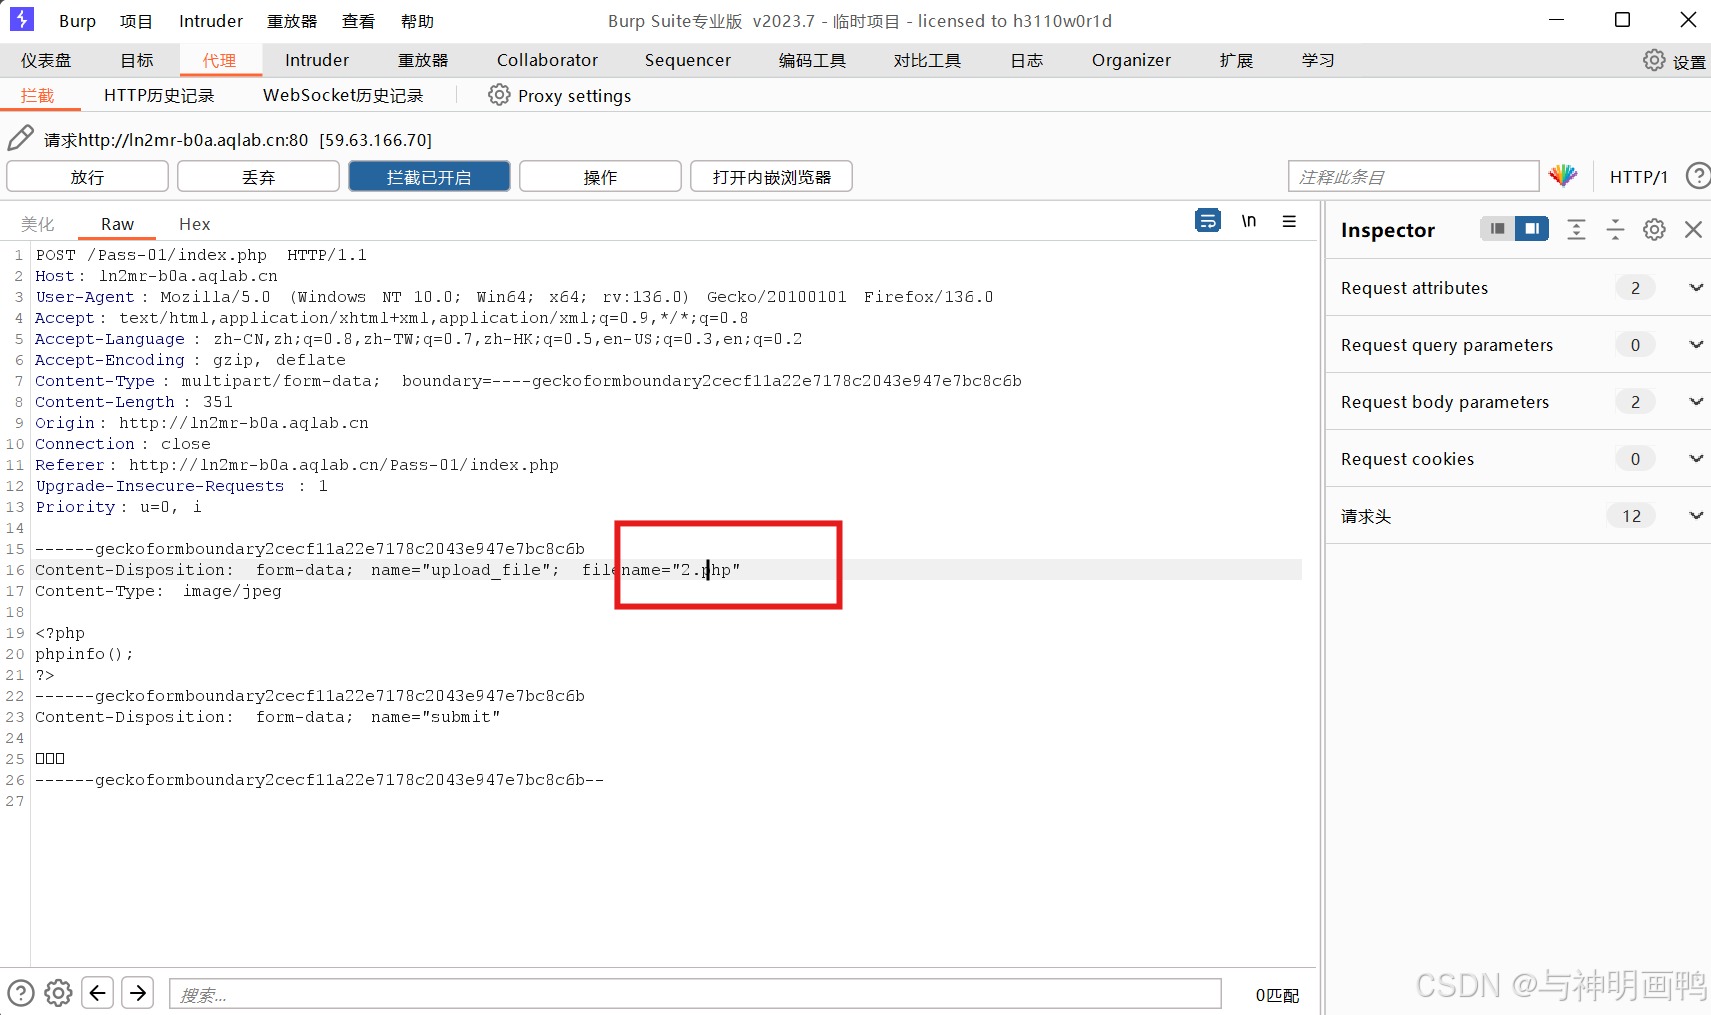Open the 查看 menu

click(x=358, y=21)
